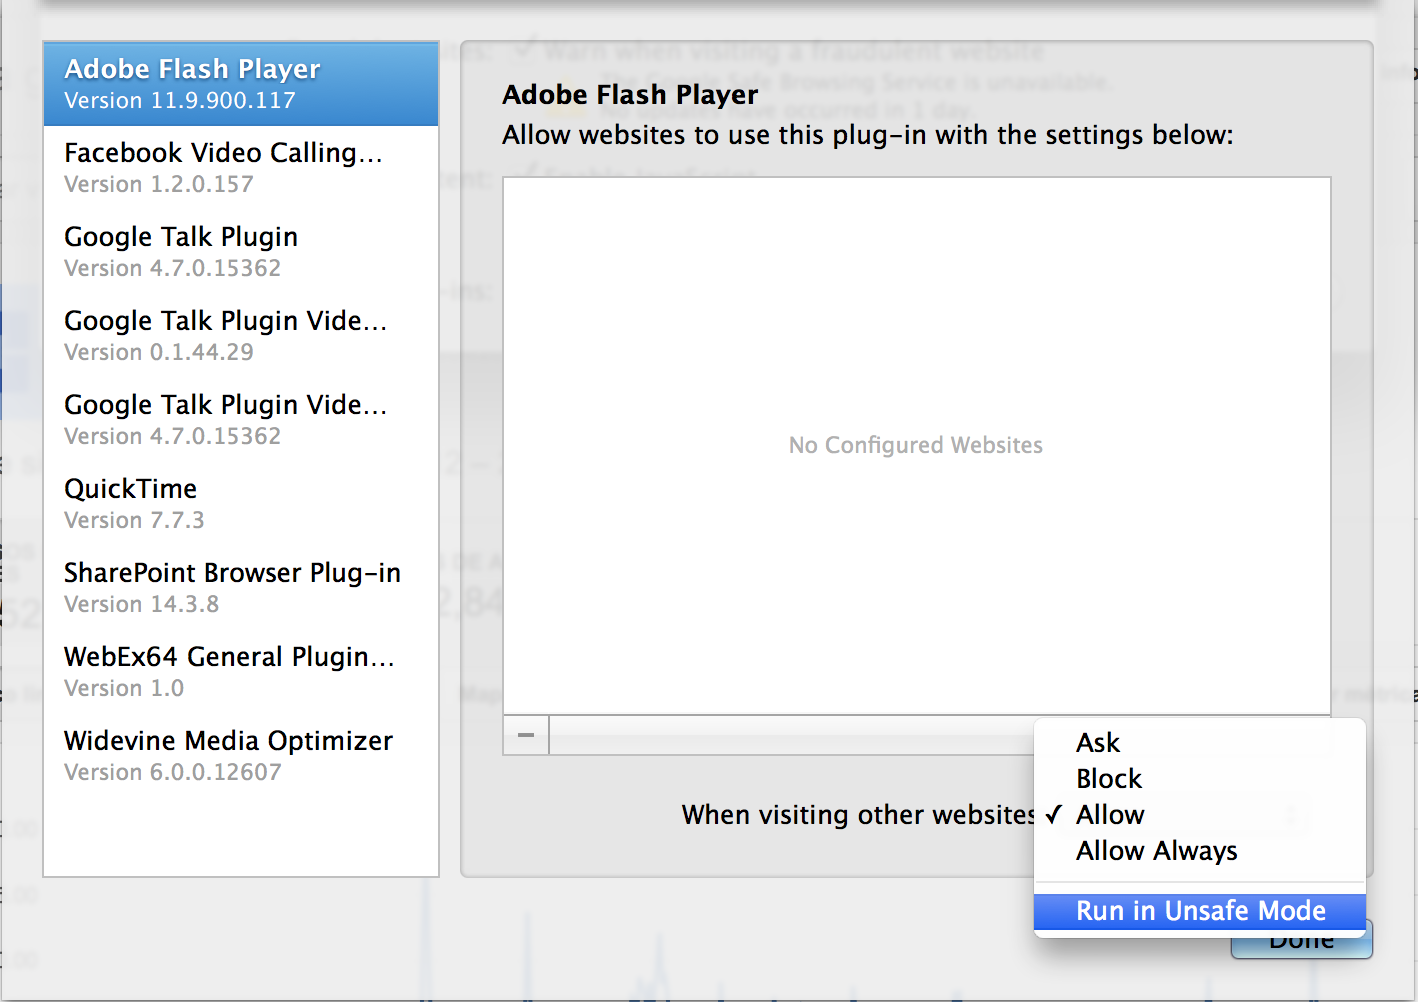
Task: Click the checkmark beside Allow
Action: 1053,815
